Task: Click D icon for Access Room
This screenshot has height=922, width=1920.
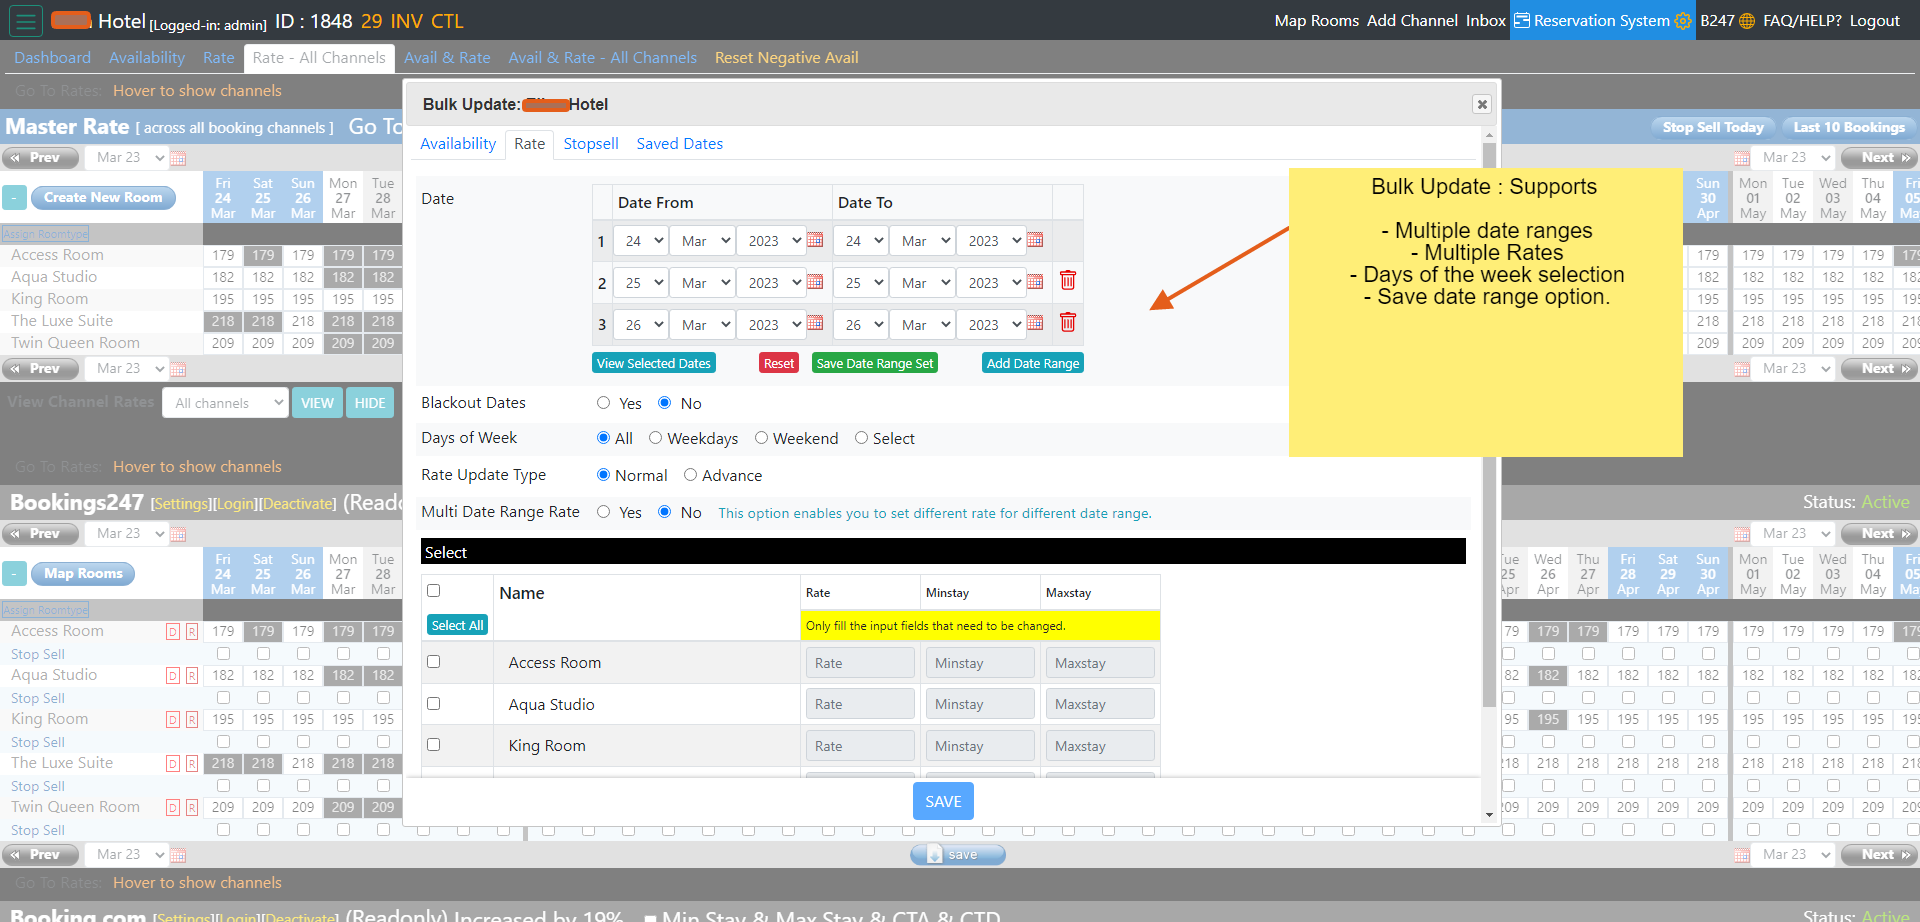Action: tap(172, 632)
